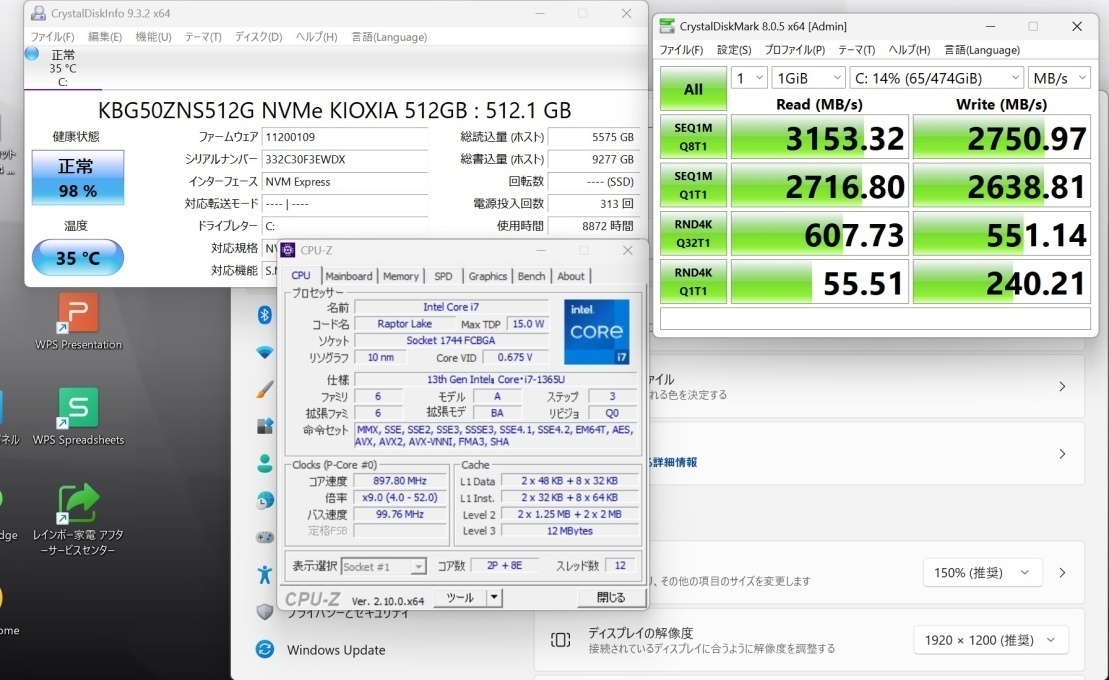Click the 正常 98% health status box

pos(77,177)
